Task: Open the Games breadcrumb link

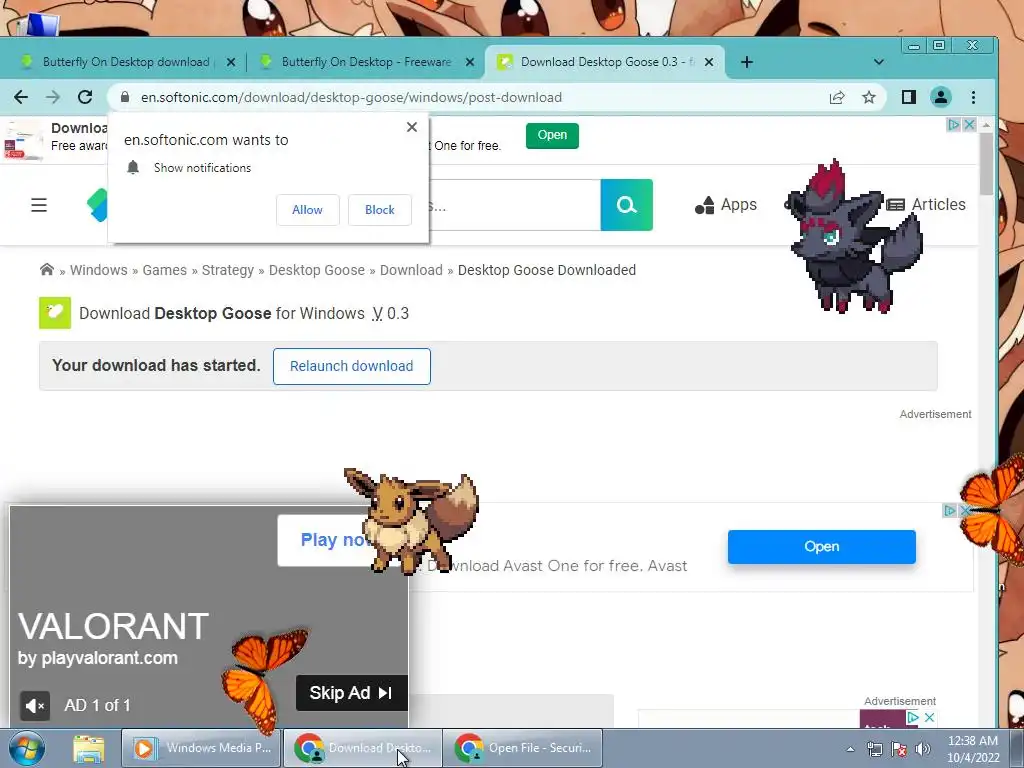Action: pyautogui.click(x=165, y=270)
